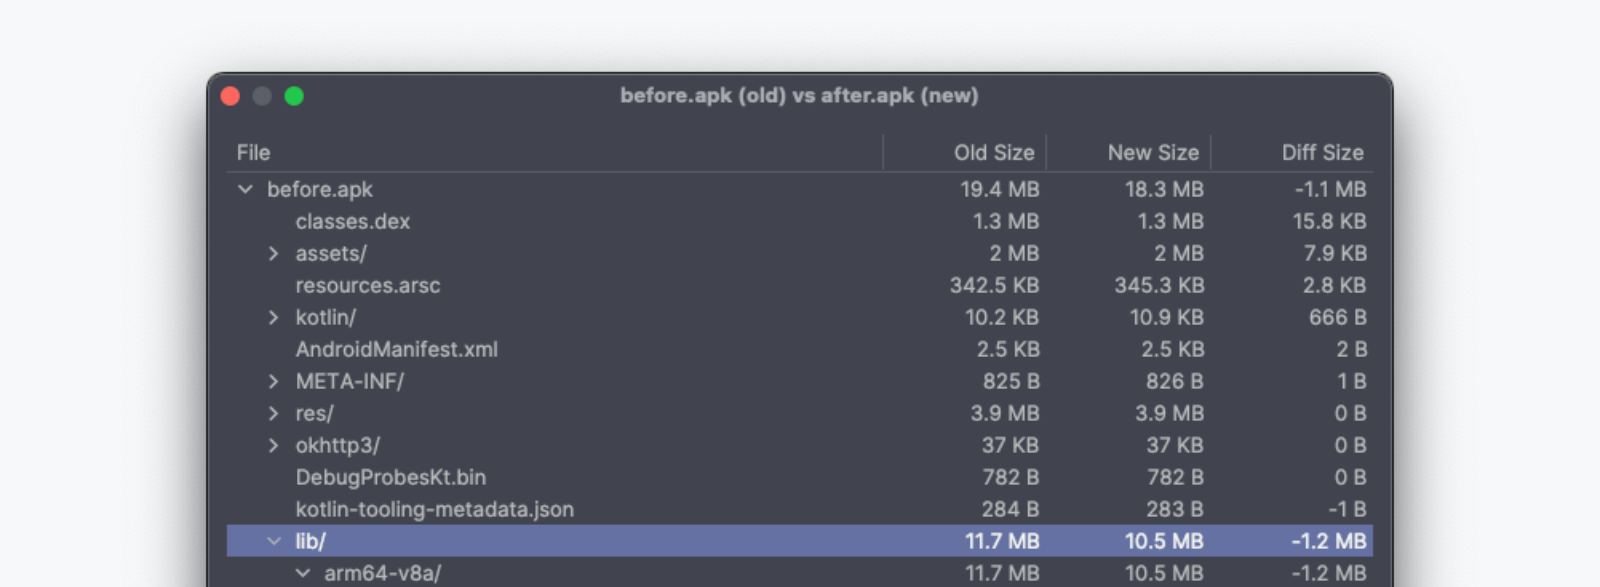Expand the kotlin/ directory node
This screenshot has width=1600, height=587.
(274, 317)
